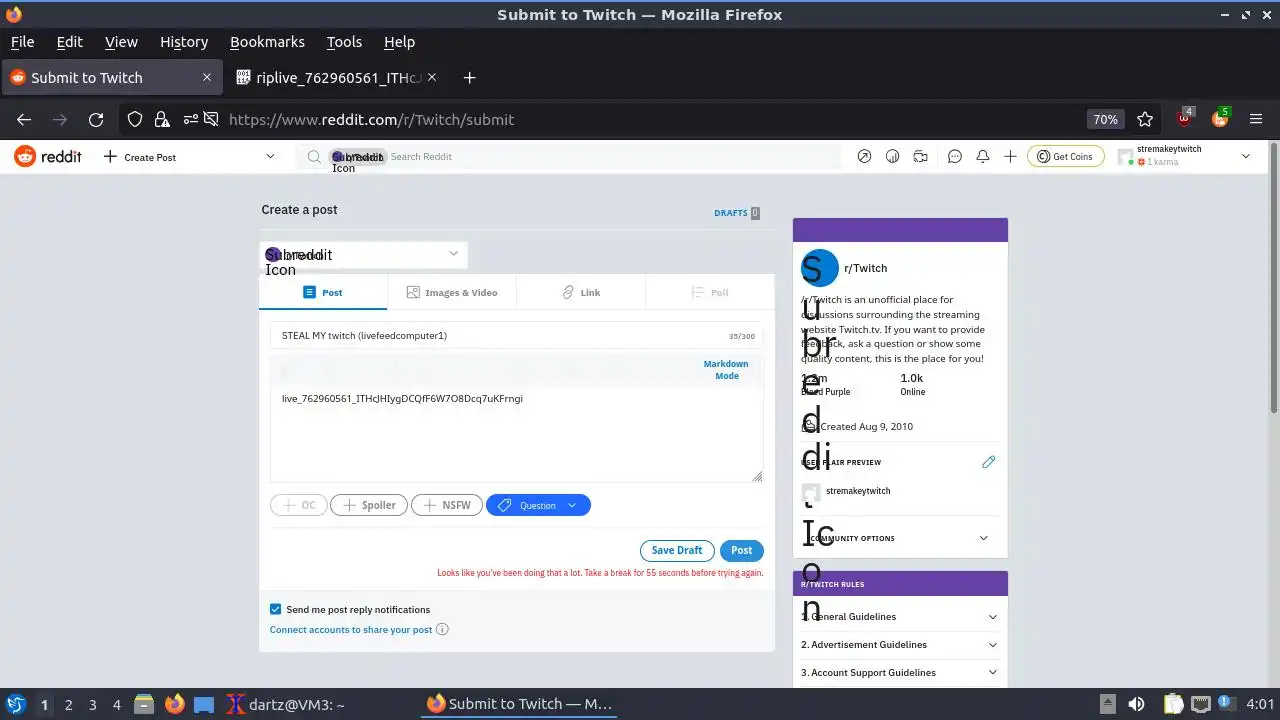Screen dimensions: 1280x720
Task: Open the Bookmarks menu
Action: click(x=267, y=42)
